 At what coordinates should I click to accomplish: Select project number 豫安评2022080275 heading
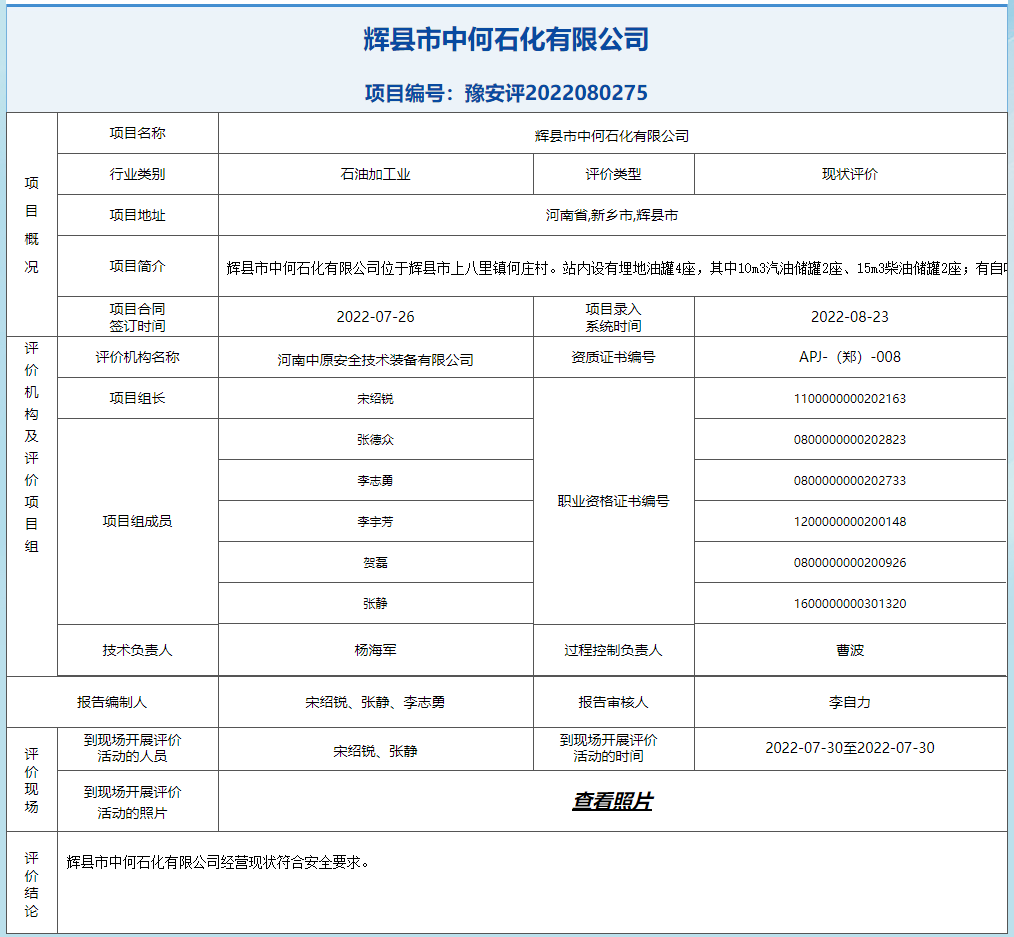tap(506, 93)
